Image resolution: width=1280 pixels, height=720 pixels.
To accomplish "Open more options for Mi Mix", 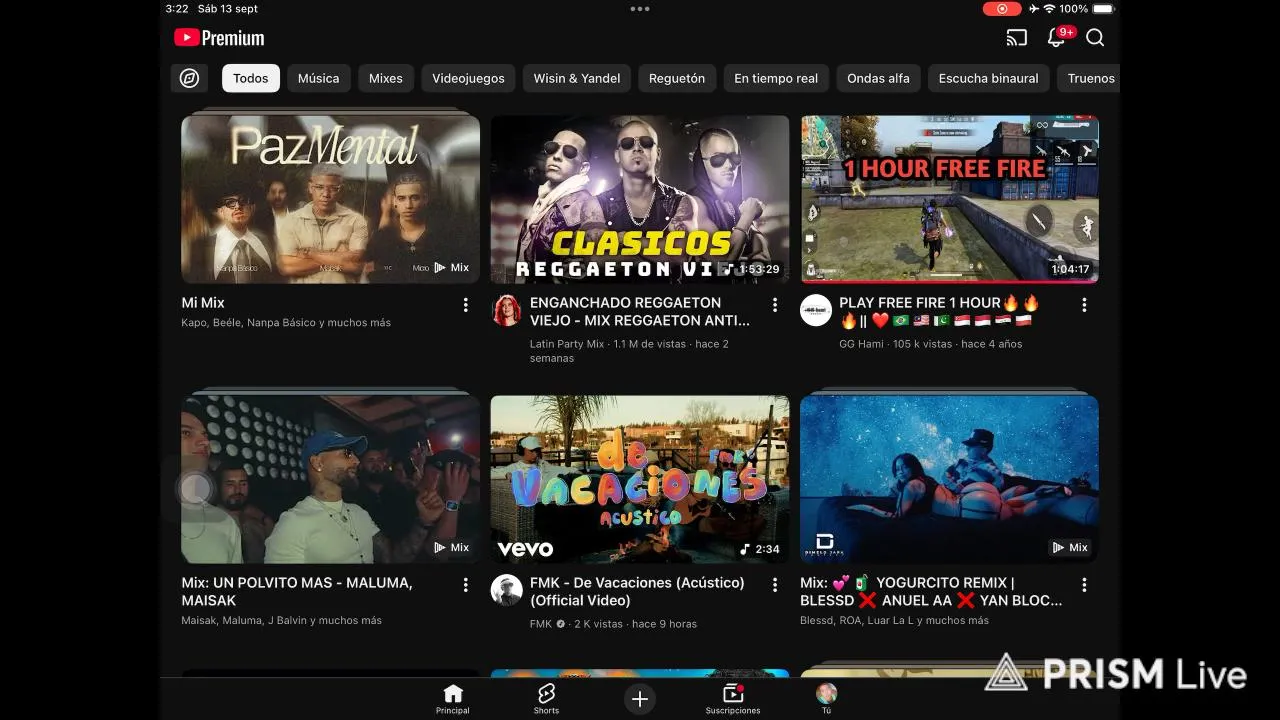I will [x=465, y=305].
